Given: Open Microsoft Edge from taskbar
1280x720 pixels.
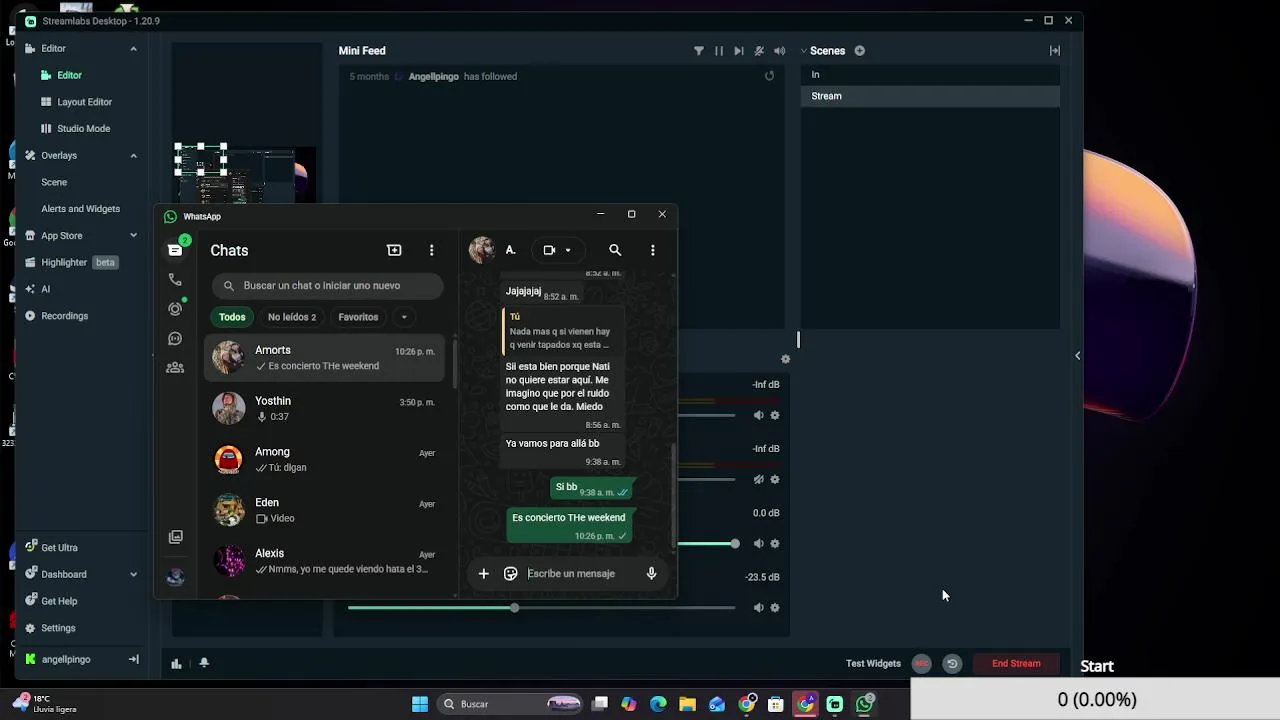Looking at the screenshot, I should 658,704.
